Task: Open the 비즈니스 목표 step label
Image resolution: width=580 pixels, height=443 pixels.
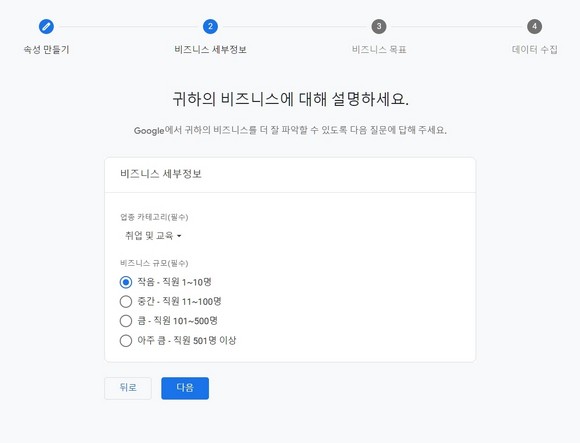Action: 379,50
